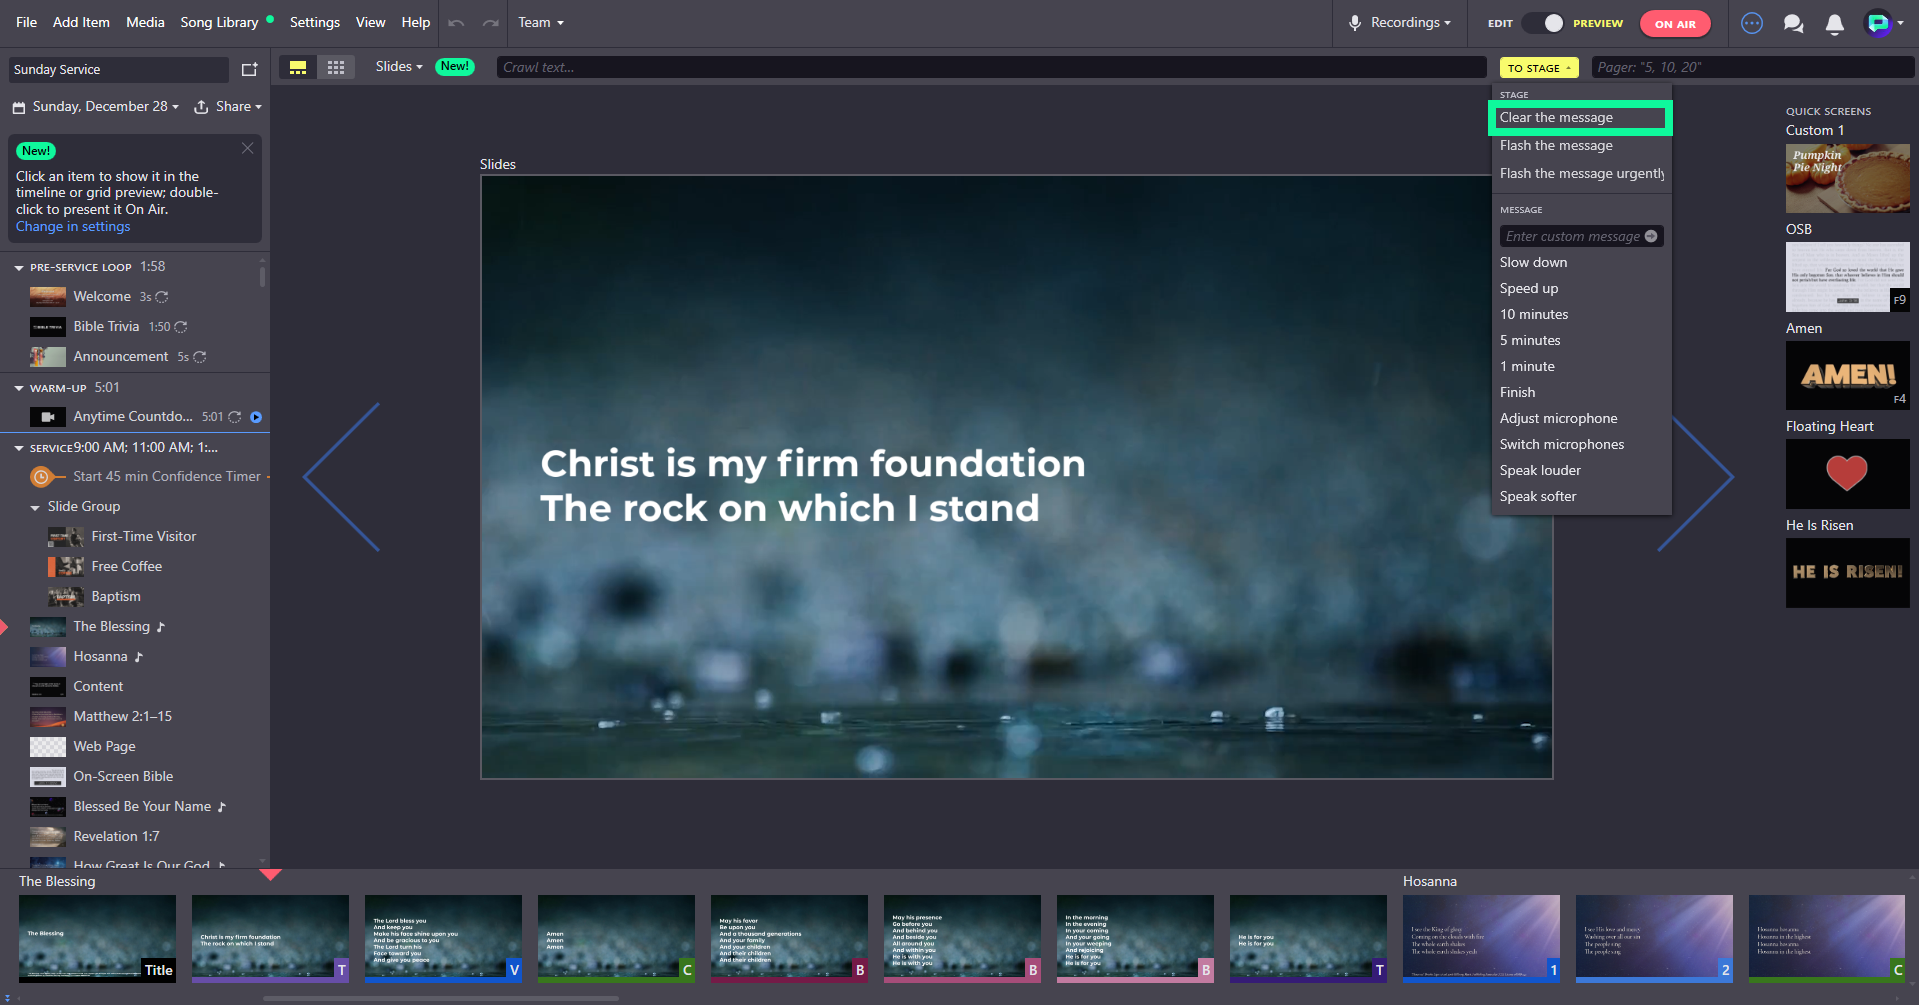1919x1005 pixels.
Task: Collapse the Pre-Service Loop section
Action: click(19, 268)
